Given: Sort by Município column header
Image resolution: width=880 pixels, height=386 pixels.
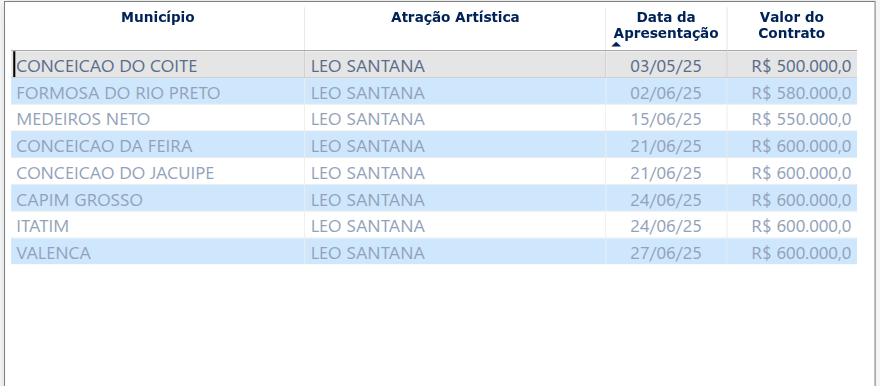Looking at the screenshot, I should [x=158, y=17].
